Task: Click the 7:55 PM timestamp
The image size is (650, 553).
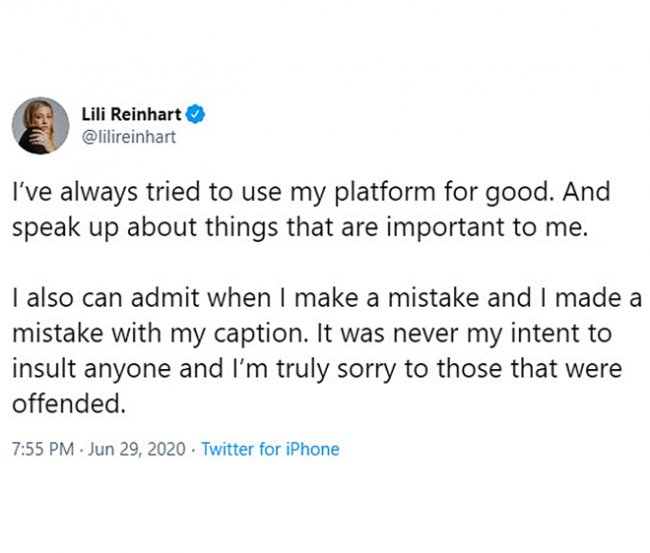Action: pyautogui.click(x=42, y=449)
